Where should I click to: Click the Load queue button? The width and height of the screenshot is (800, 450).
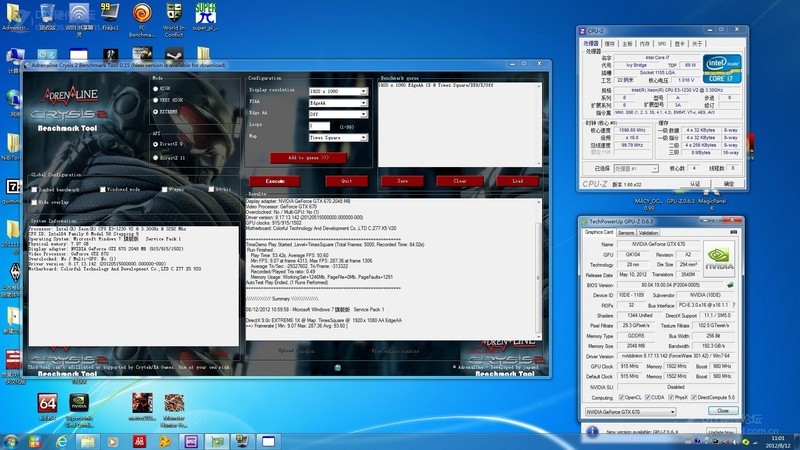point(517,181)
